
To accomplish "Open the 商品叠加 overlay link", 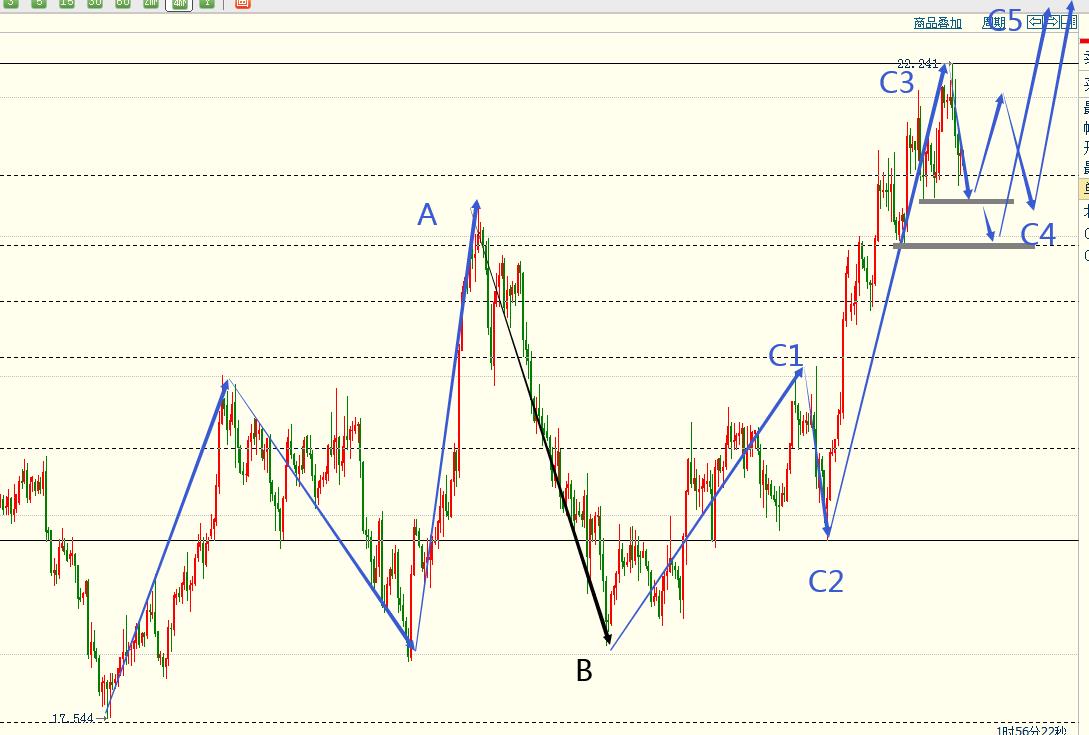I will (x=938, y=23).
